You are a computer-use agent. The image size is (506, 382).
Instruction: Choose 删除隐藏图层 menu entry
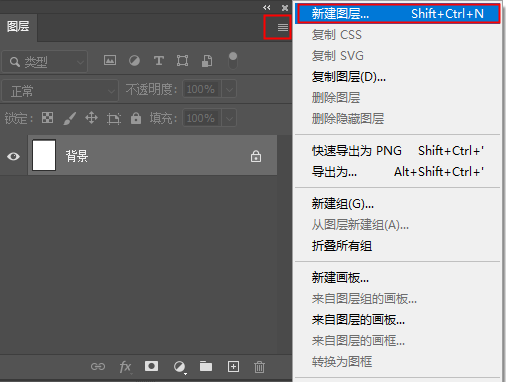pos(397,119)
